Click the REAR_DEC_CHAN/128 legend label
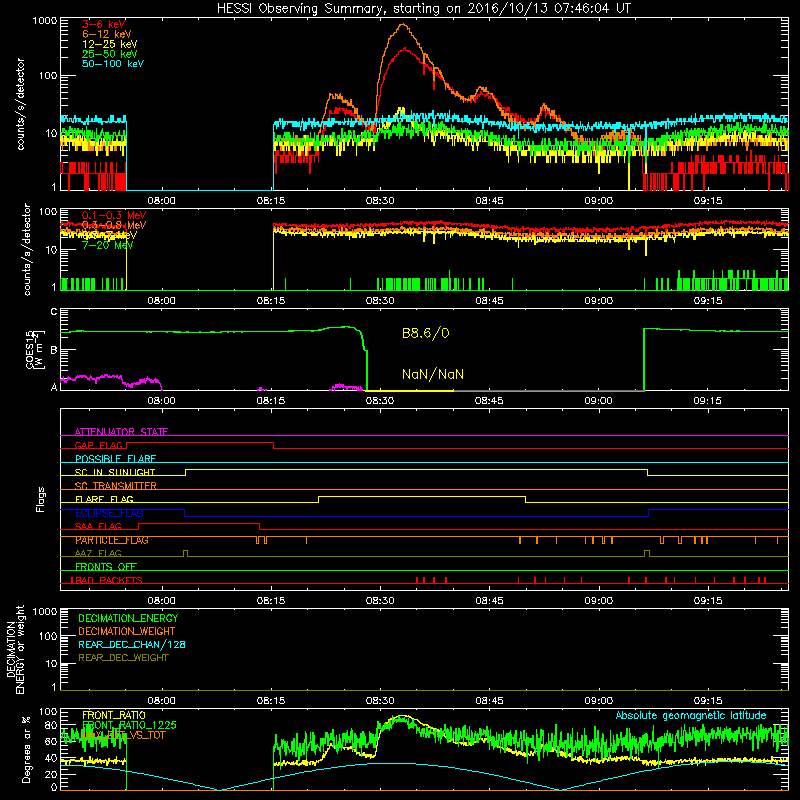 click(132, 644)
